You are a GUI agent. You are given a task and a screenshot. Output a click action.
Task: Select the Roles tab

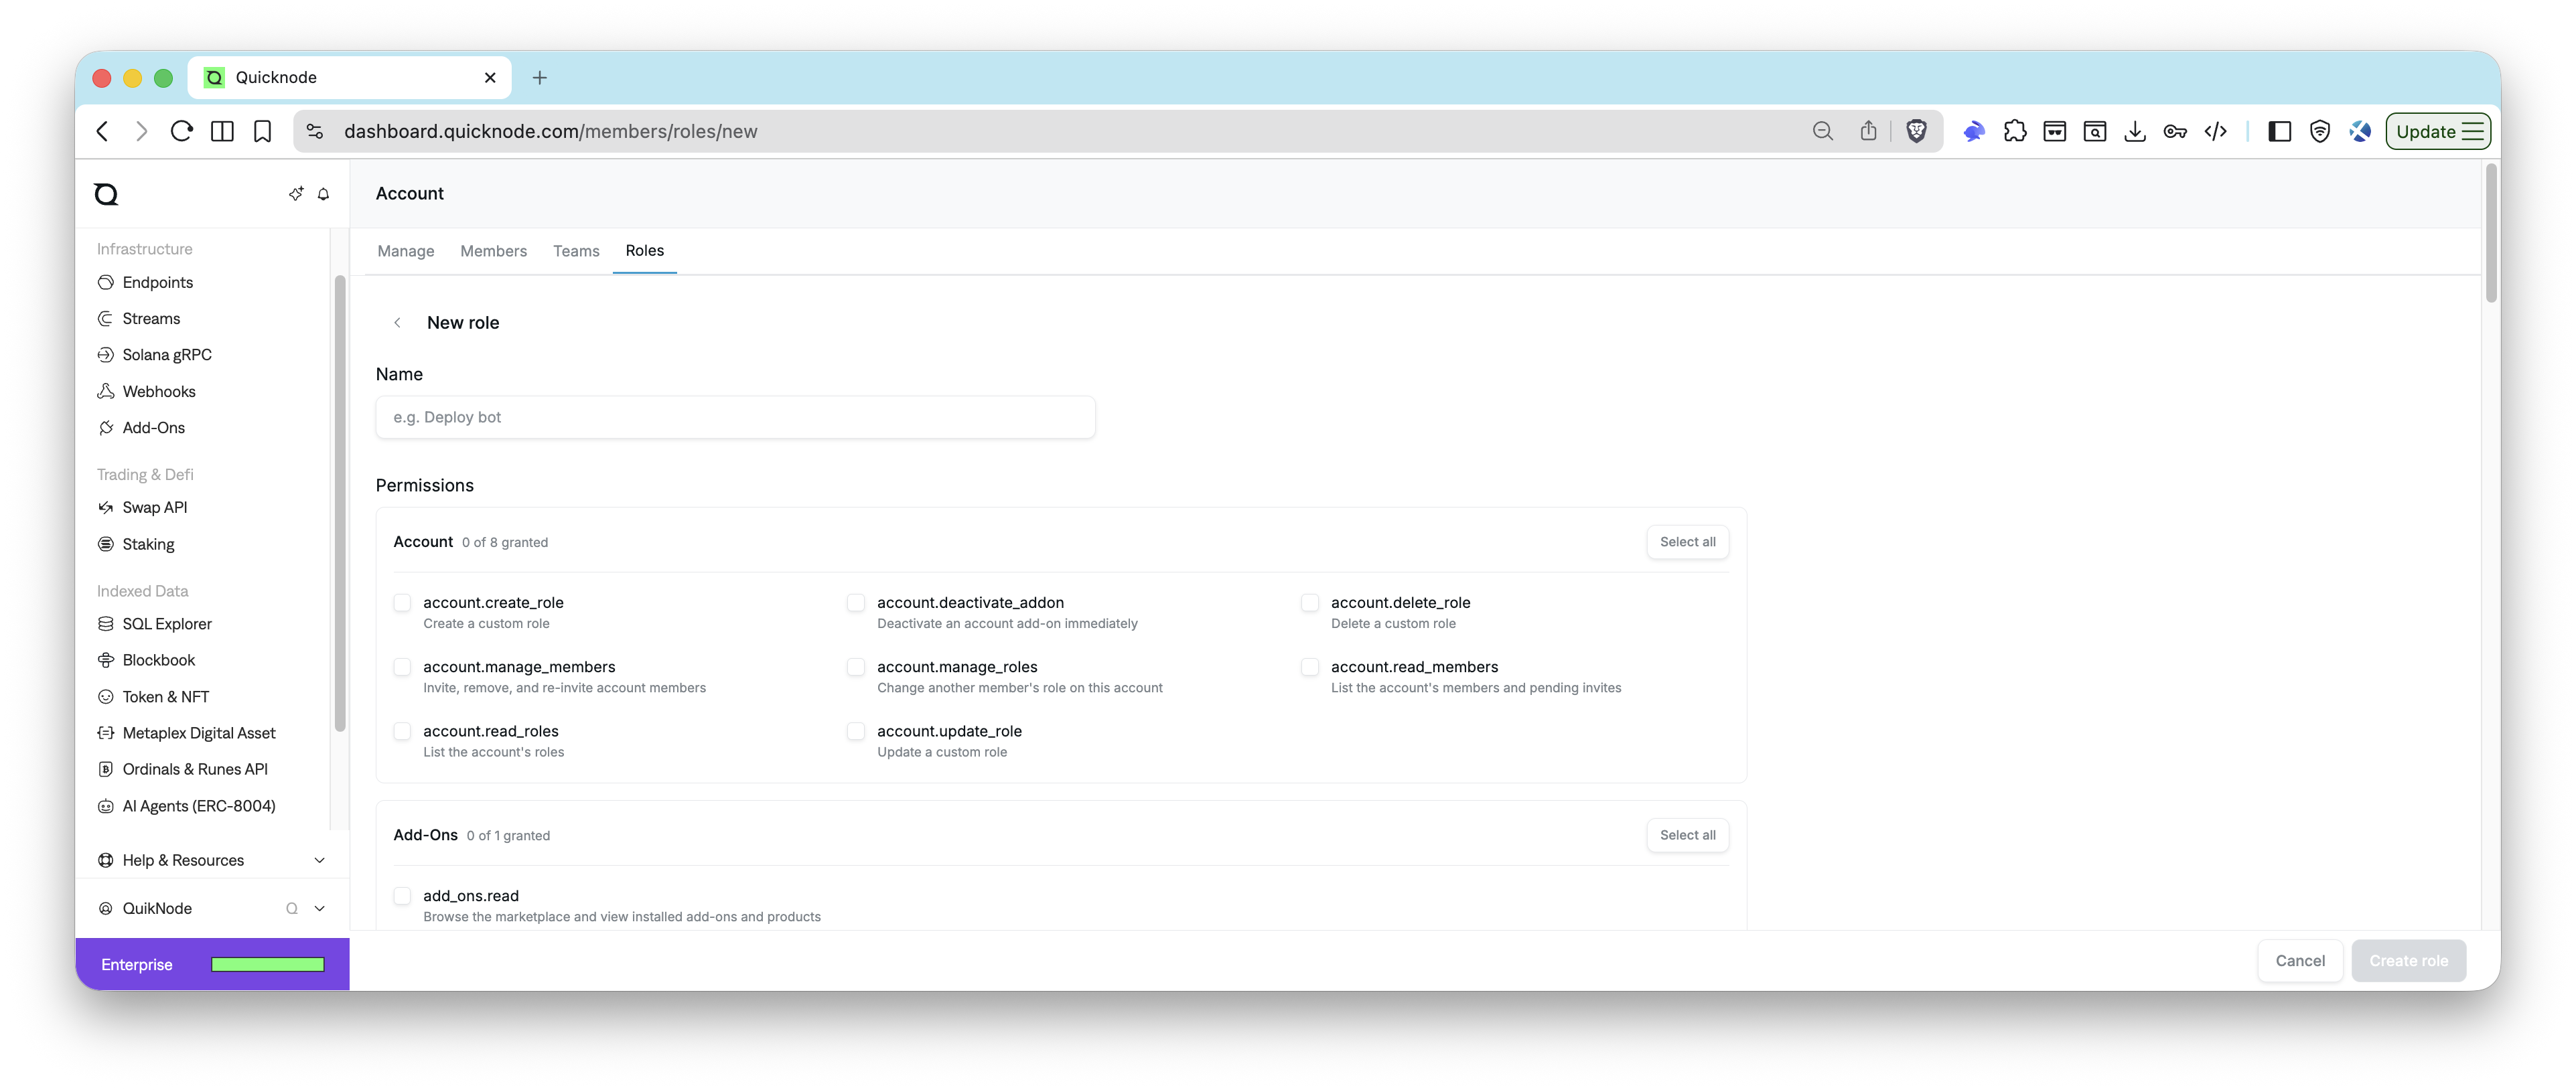644,250
